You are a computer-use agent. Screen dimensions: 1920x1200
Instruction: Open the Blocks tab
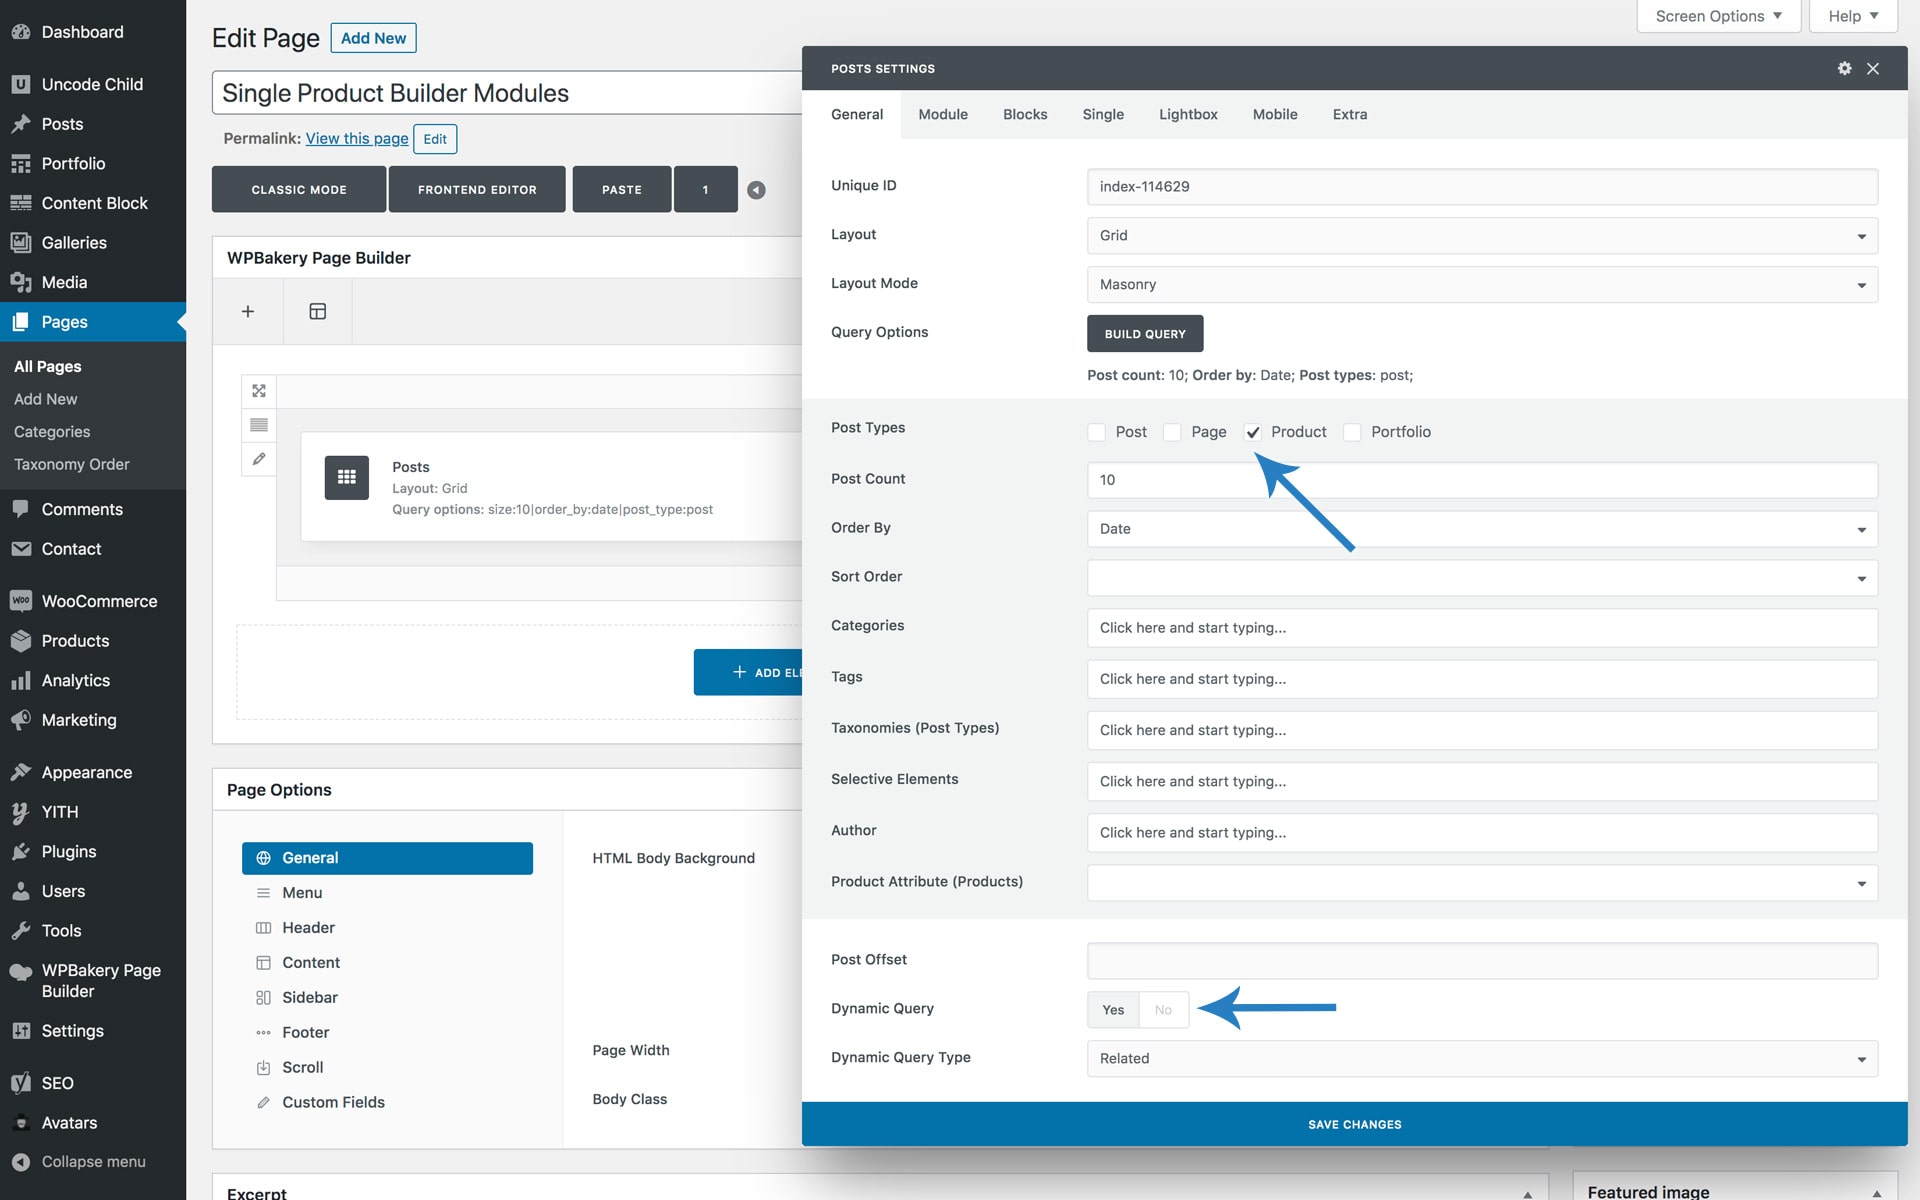1025,114
